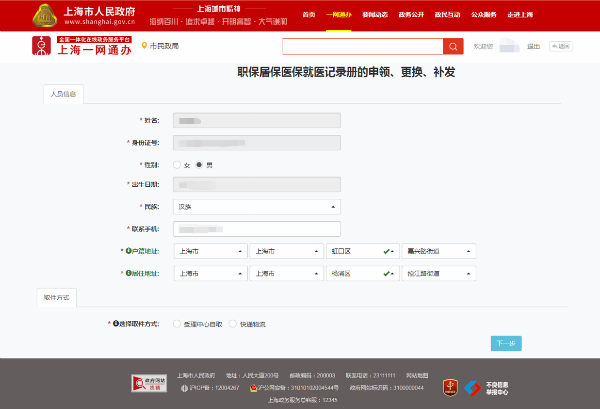Switch to the 取件方式 tab
The image size is (600, 409).
[x=57, y=297]
